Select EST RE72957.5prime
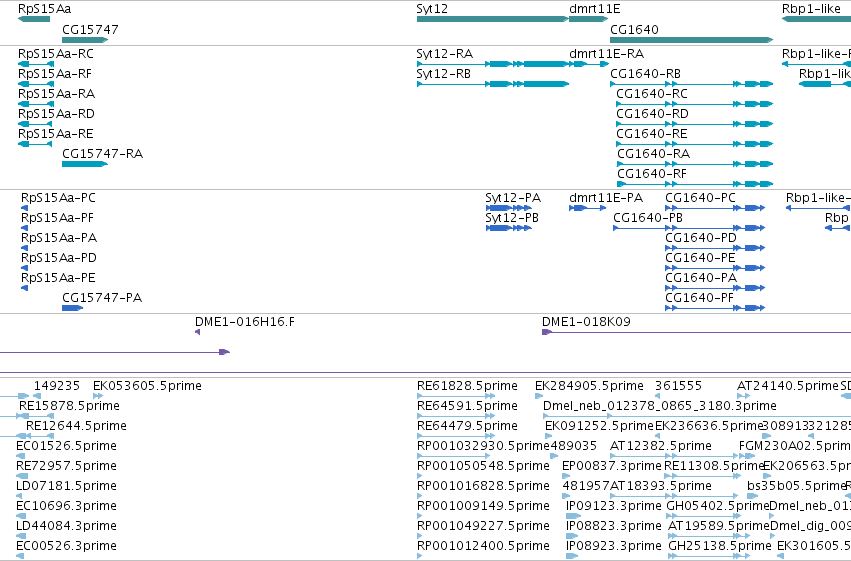Viewport: 851px width, 561px height. [x=22, y=476]
